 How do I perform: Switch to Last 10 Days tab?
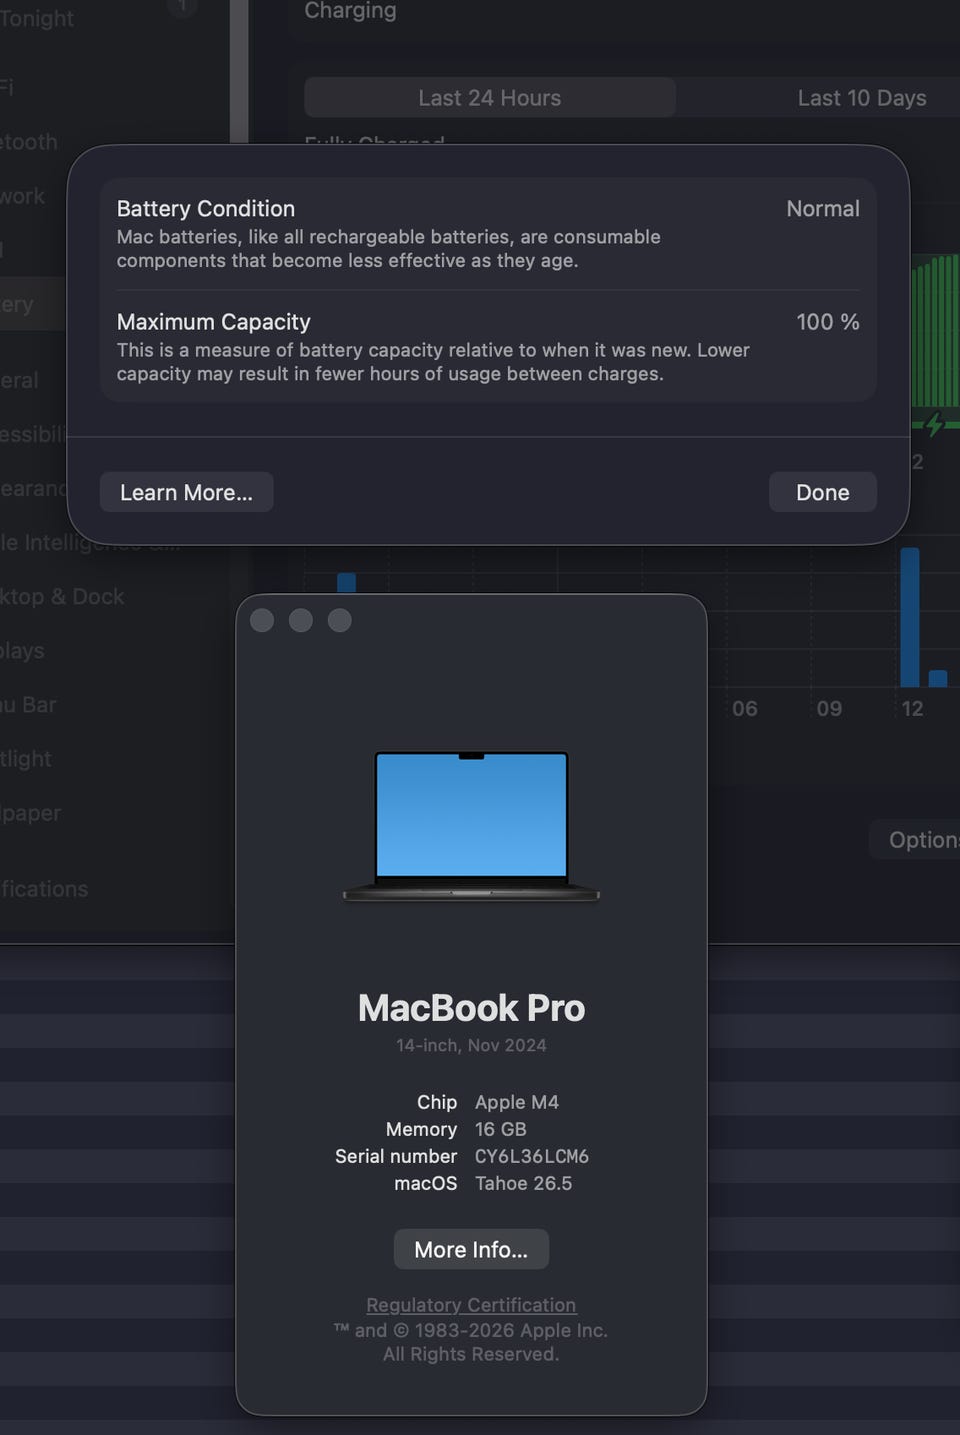pyautogui.click(x=862, y=98)
